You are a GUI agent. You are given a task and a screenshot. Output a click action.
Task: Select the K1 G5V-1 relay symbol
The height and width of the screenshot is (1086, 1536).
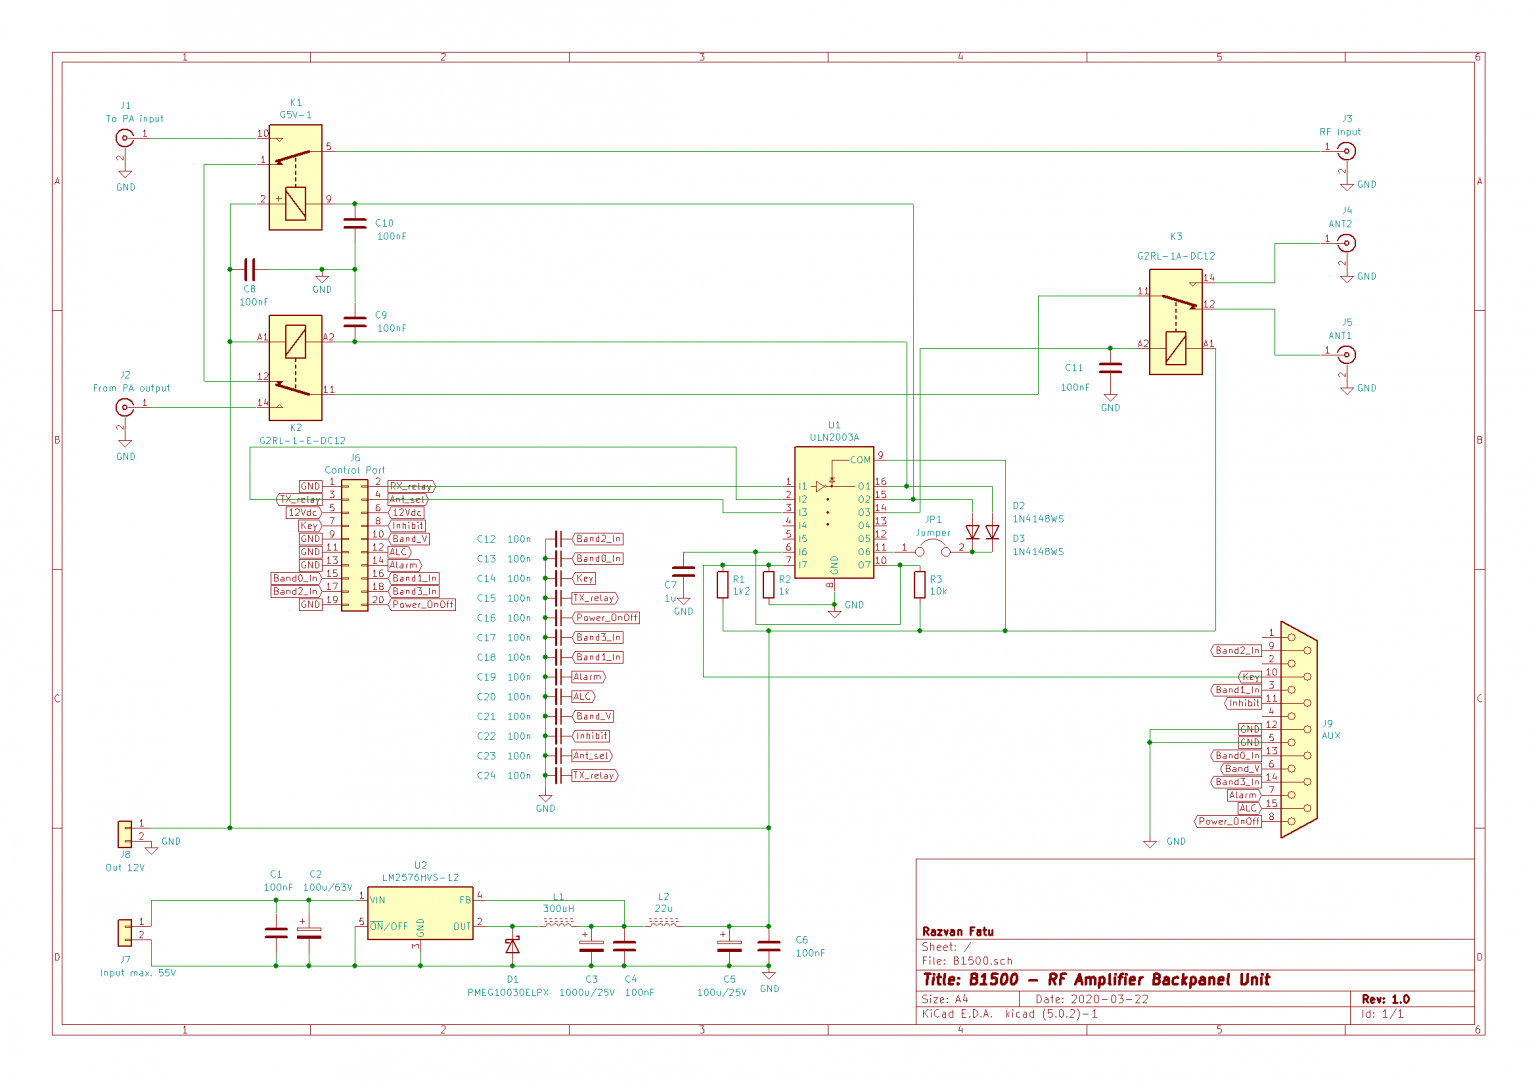click(x=295, y=178)
